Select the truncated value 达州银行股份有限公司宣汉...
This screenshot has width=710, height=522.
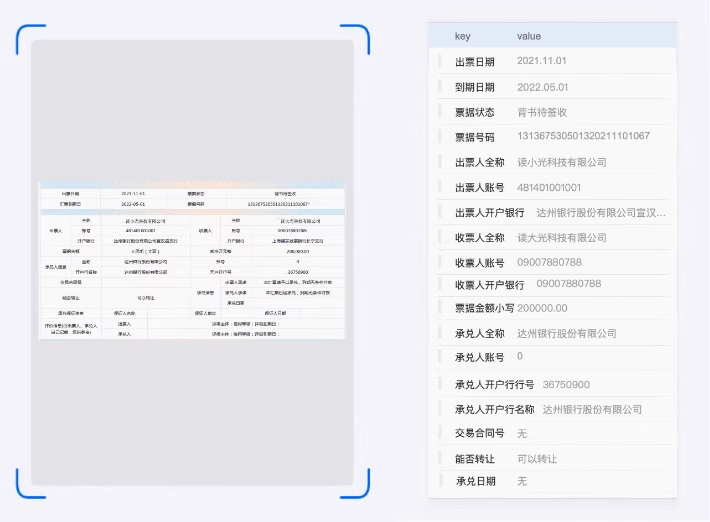pyautogui.click(x=601, y=212)
